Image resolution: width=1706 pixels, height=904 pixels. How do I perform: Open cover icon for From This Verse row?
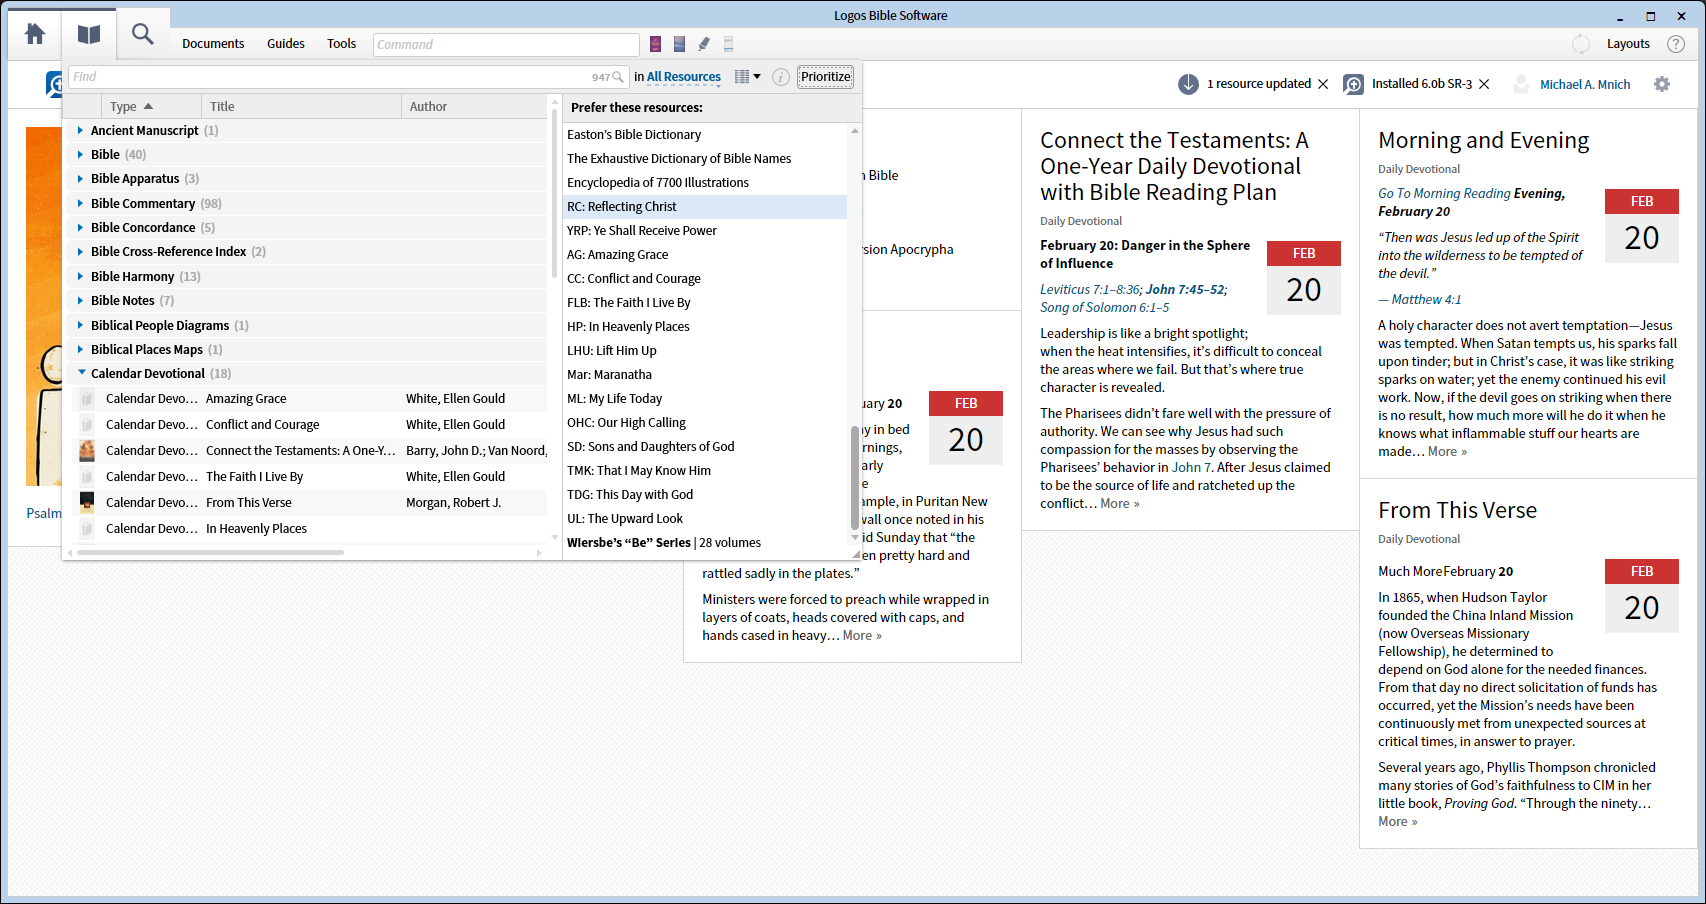coord(87,503)
